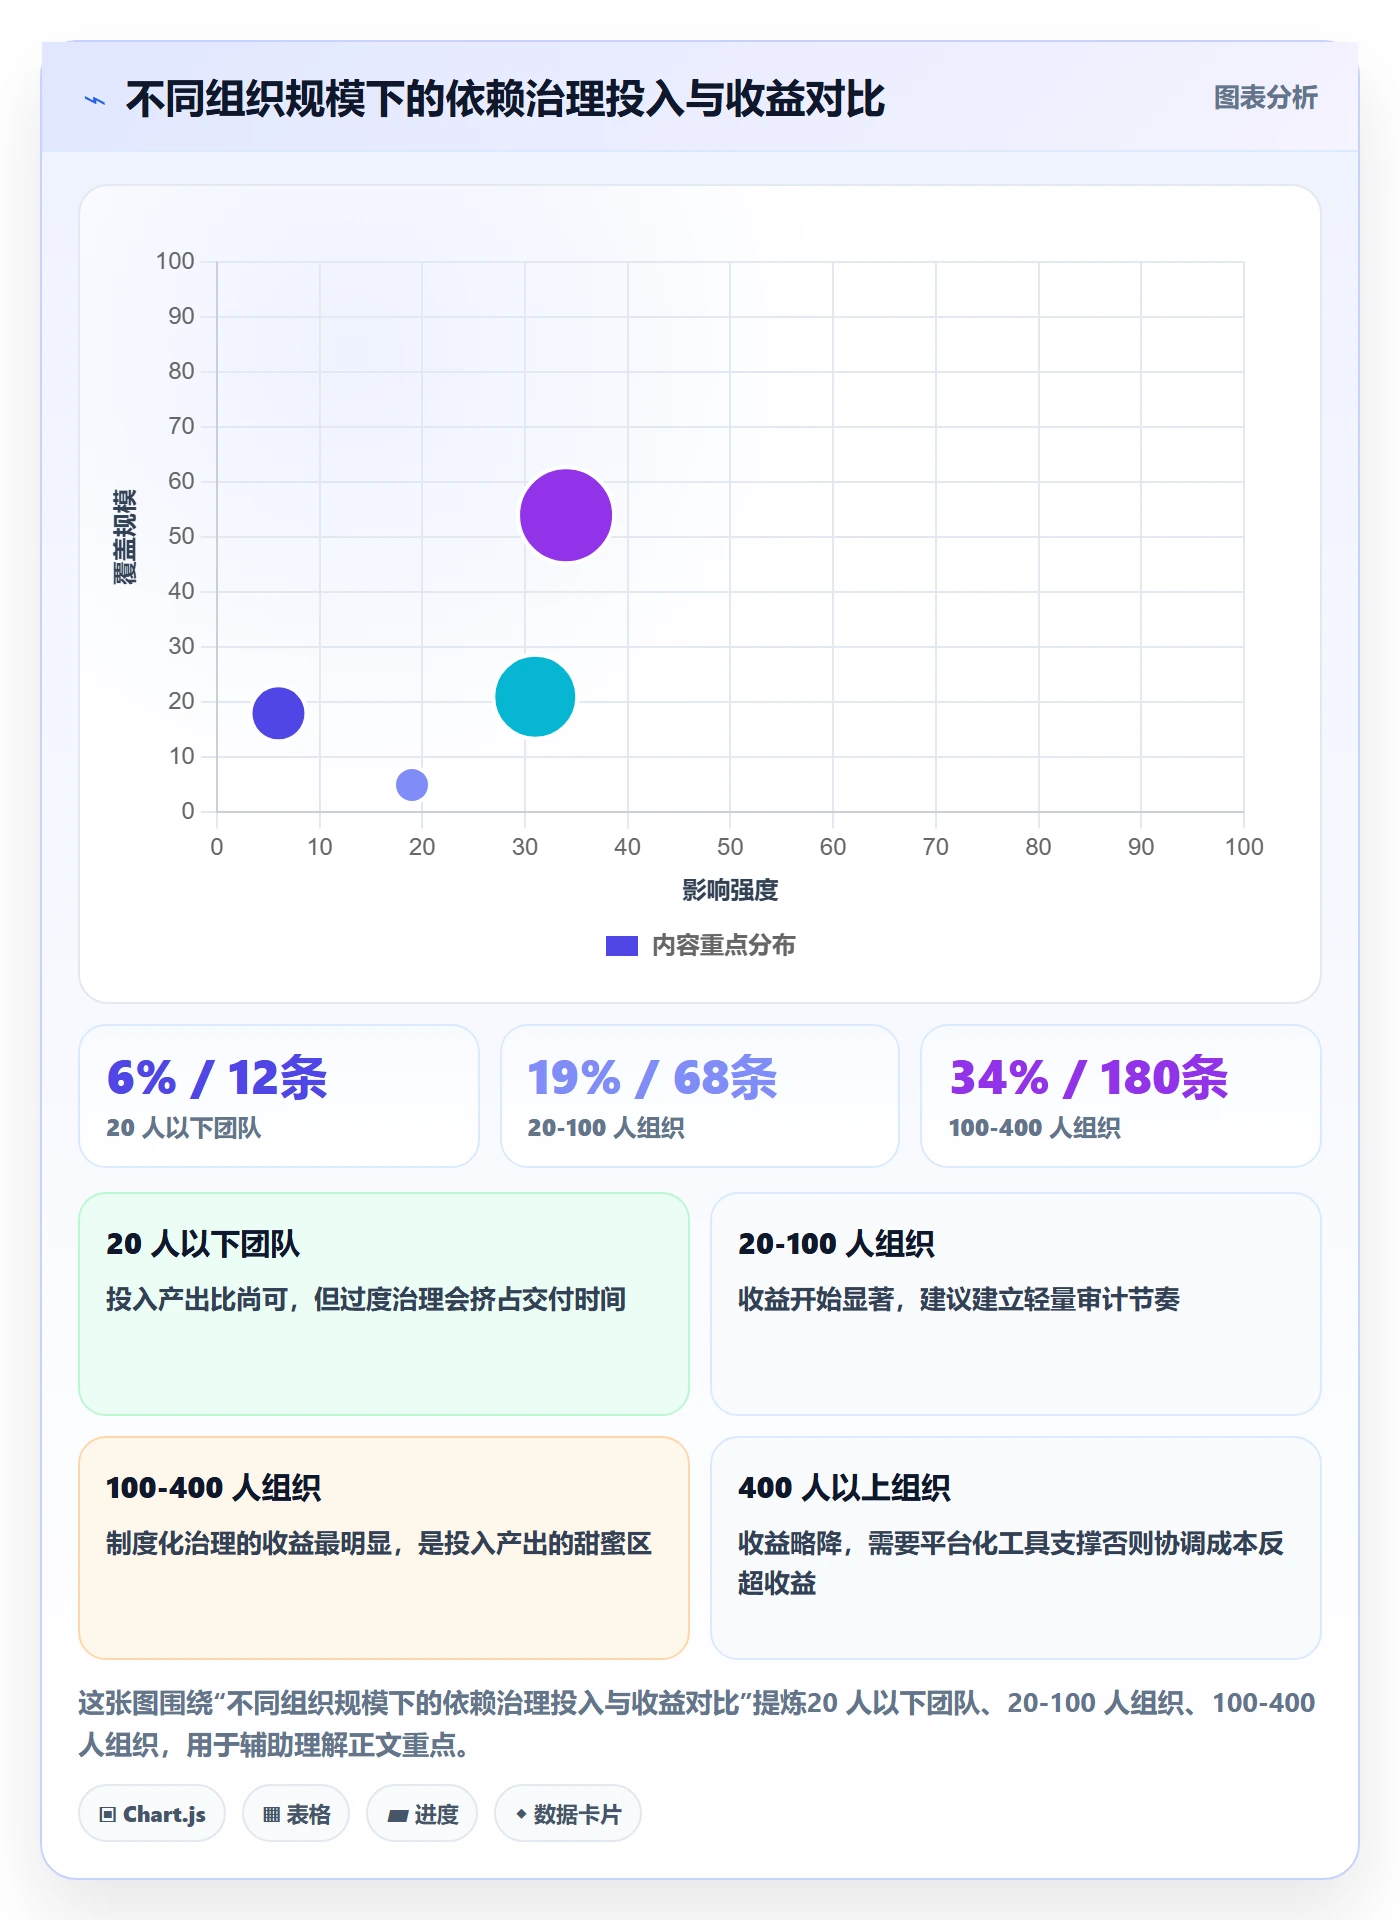Click the 20 人以下团队 label under 6%
Viewport: 1400px width, 1920px height.
(183, 1128)
